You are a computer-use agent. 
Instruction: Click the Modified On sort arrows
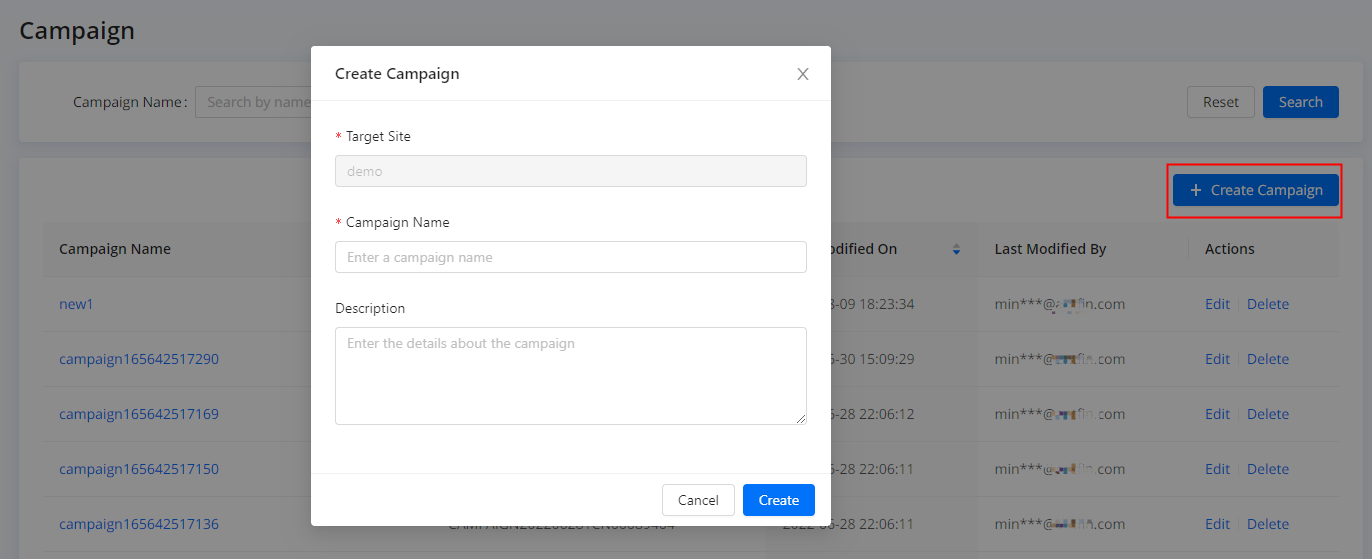click(x=956, y=249)
